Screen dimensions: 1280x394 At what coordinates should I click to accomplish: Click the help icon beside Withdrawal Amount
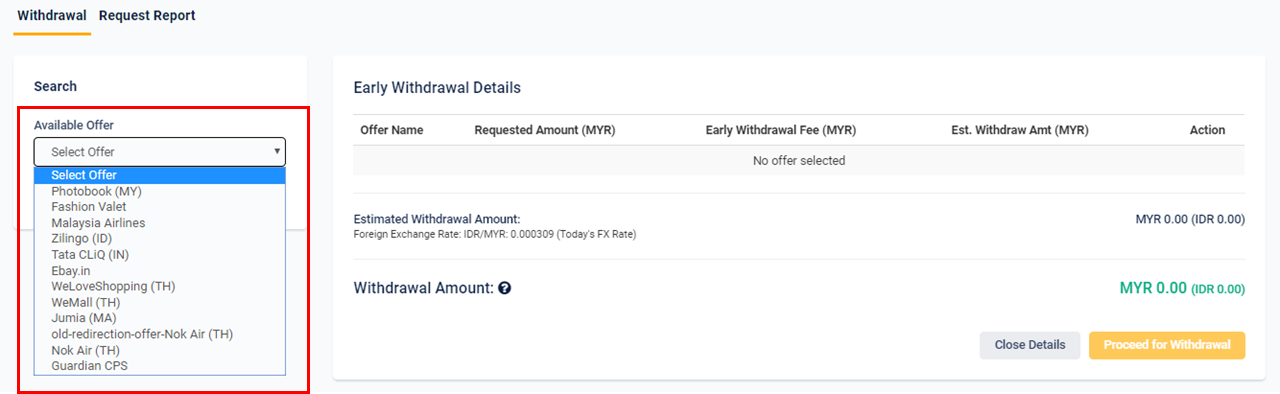point(505,288)
